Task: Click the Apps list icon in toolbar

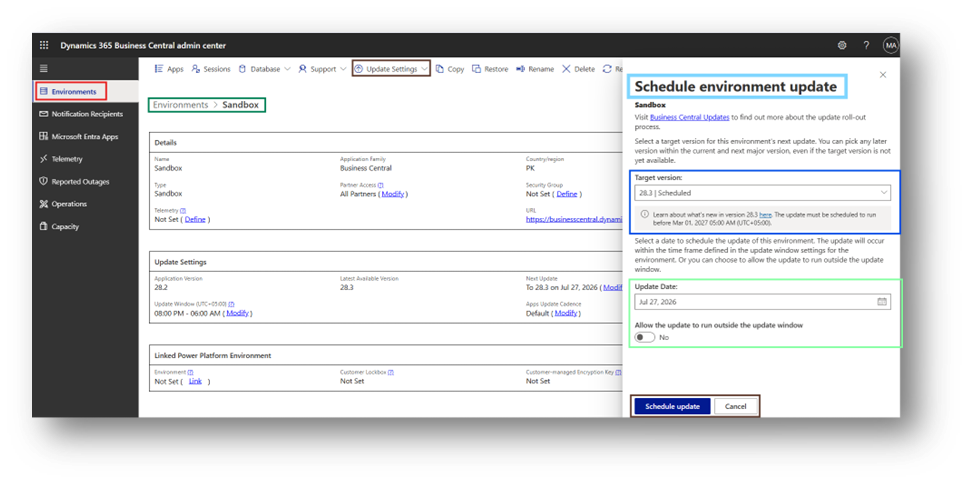Action: (159, 69)
